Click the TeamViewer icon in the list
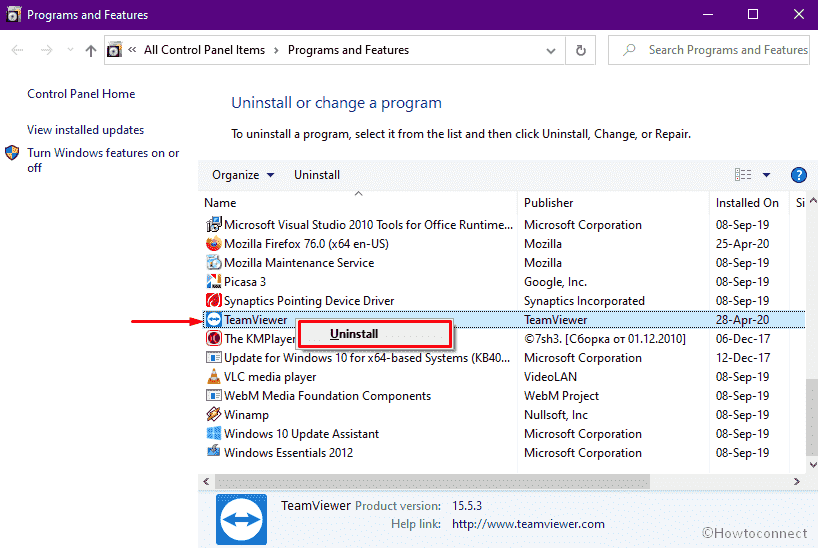The height and width of the screenshot is (548, 818). [x=213, y=319]
